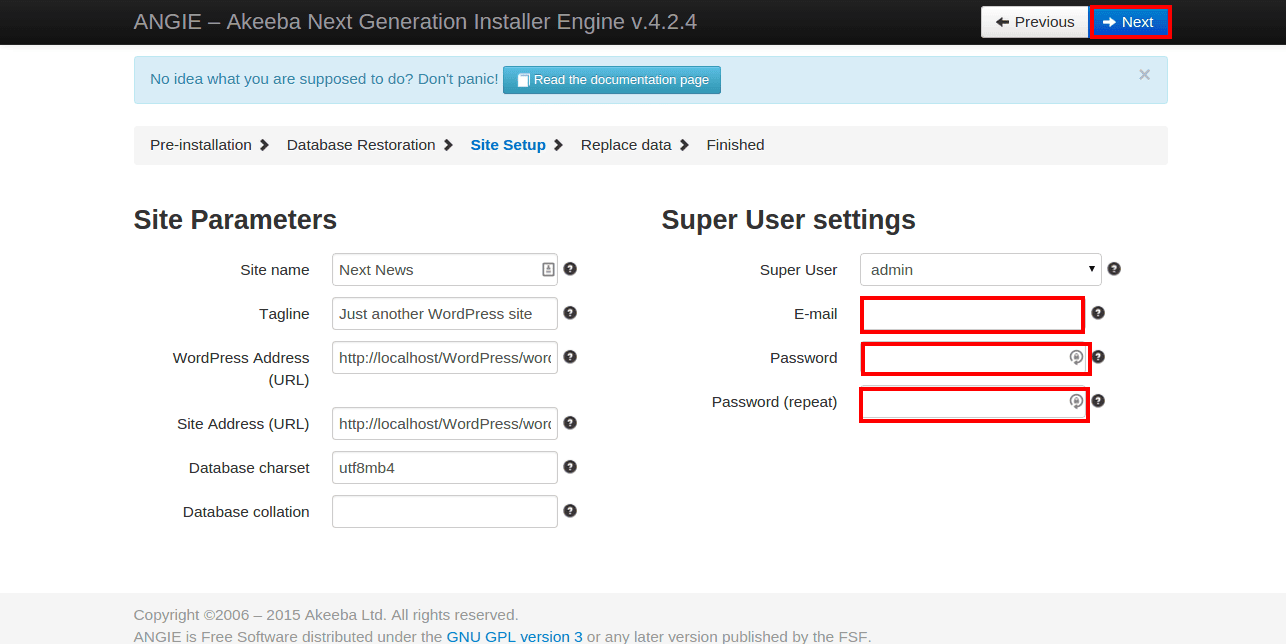This screenshot has width=1286, height=644.
Task: Click help icon beside E-mail field
Action: tap(1098, 313)
